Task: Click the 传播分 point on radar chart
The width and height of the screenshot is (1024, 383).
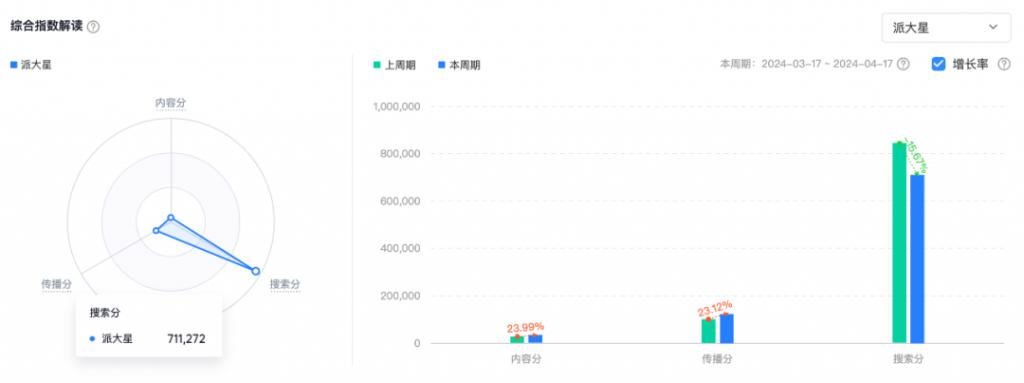Action: pyautogui.click(x=156, y=231)
